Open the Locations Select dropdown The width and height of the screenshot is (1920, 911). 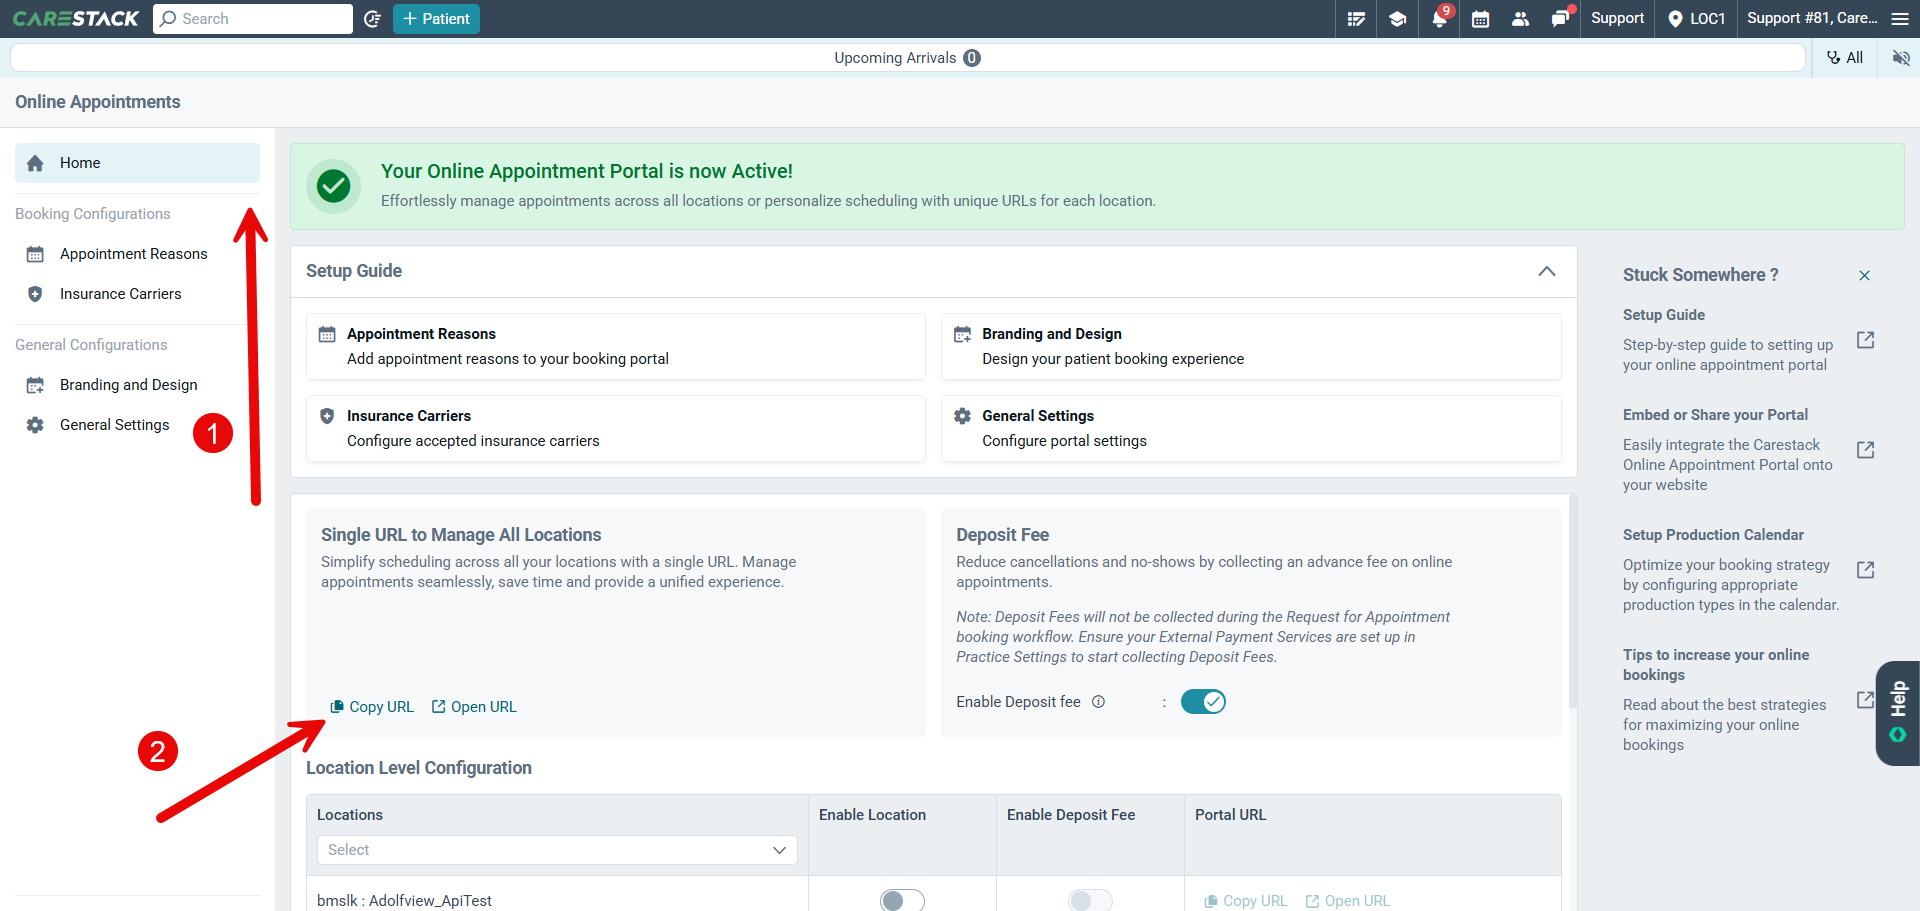(x=557, y=850)
